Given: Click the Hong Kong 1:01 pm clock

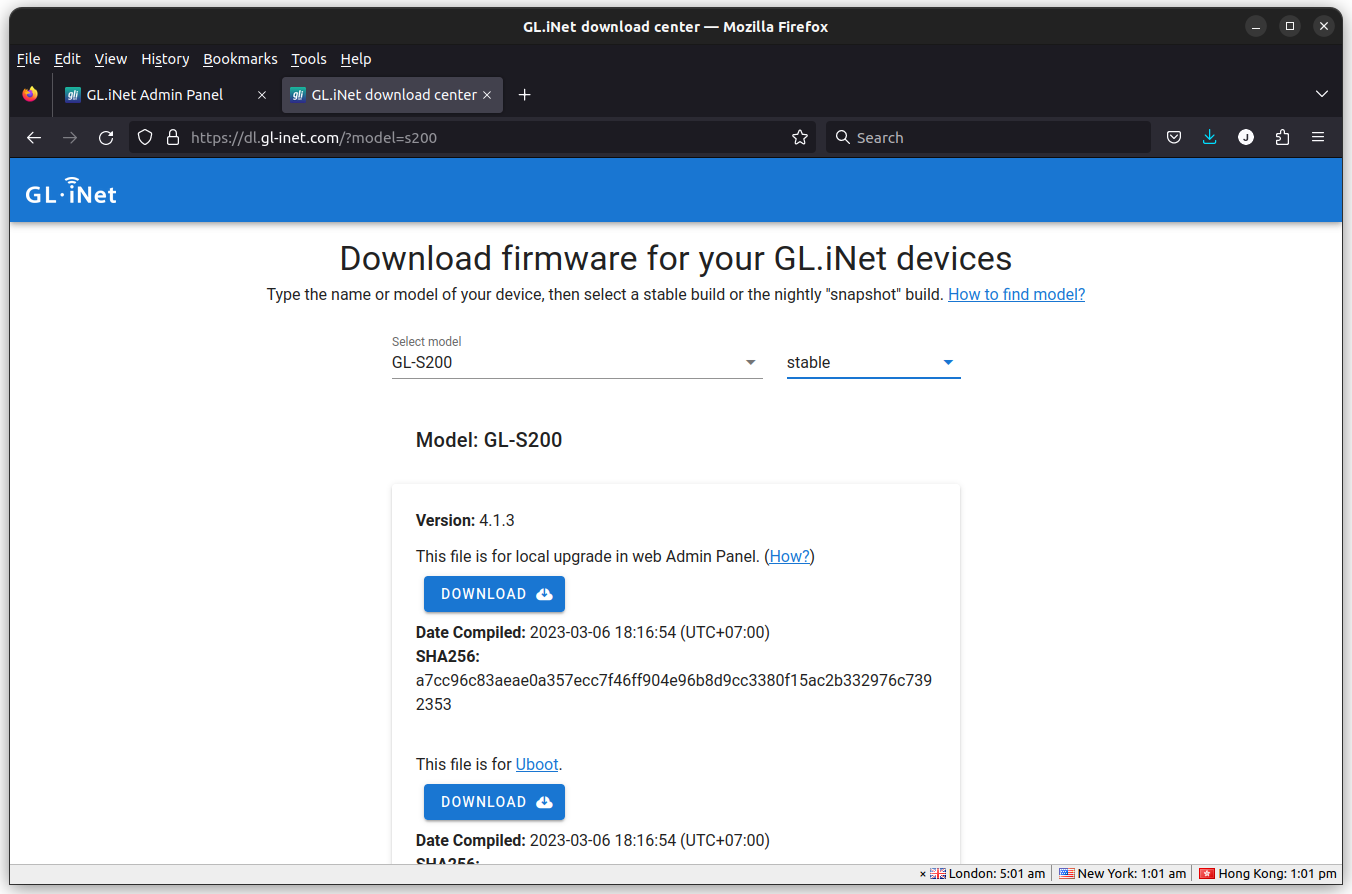Looking at the screenshot, I should click(1268, 874).
